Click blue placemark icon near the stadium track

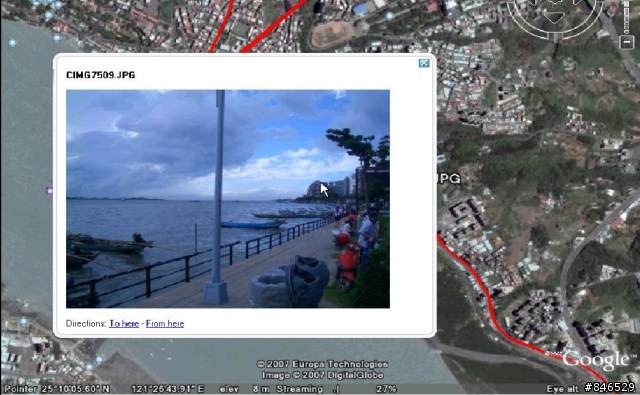pos(389,16)
